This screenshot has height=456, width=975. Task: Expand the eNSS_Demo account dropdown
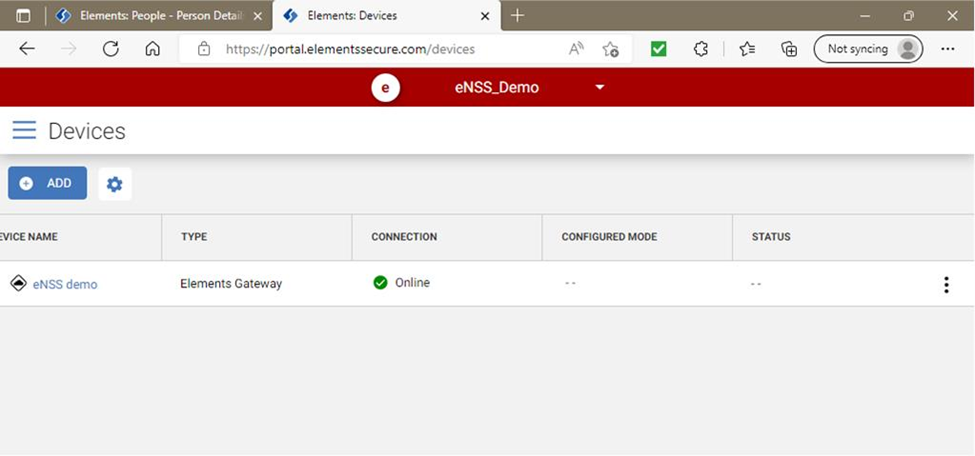coord(600,88)
